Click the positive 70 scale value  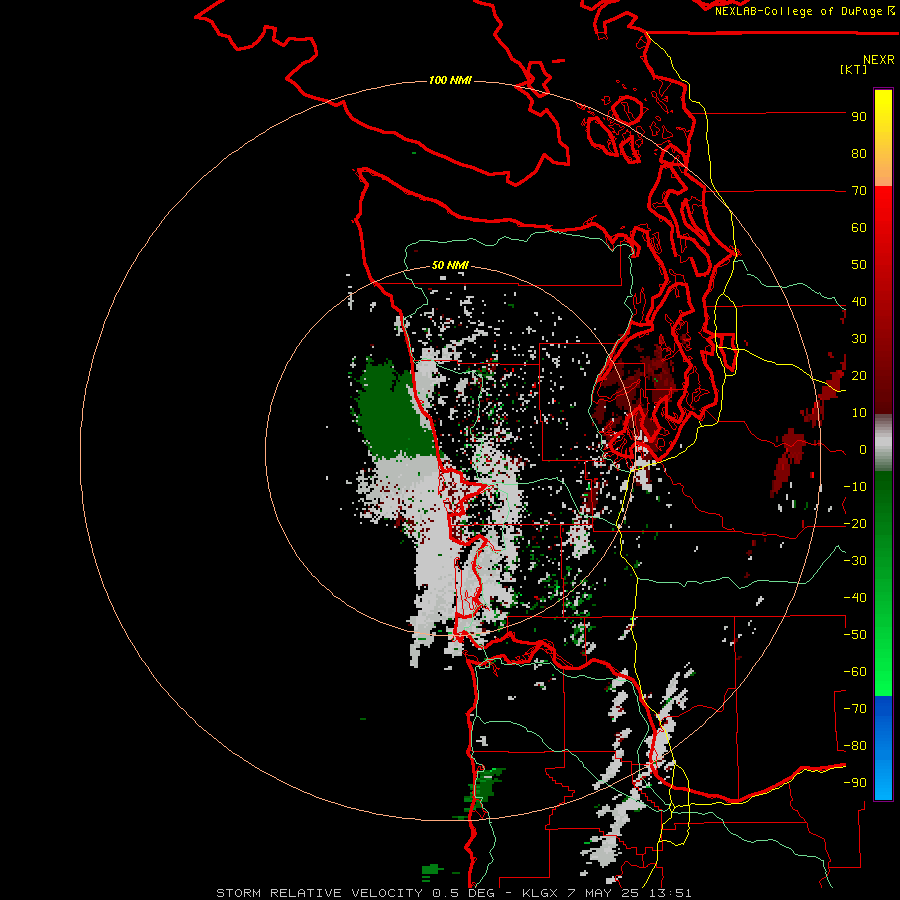click(859, 191)
